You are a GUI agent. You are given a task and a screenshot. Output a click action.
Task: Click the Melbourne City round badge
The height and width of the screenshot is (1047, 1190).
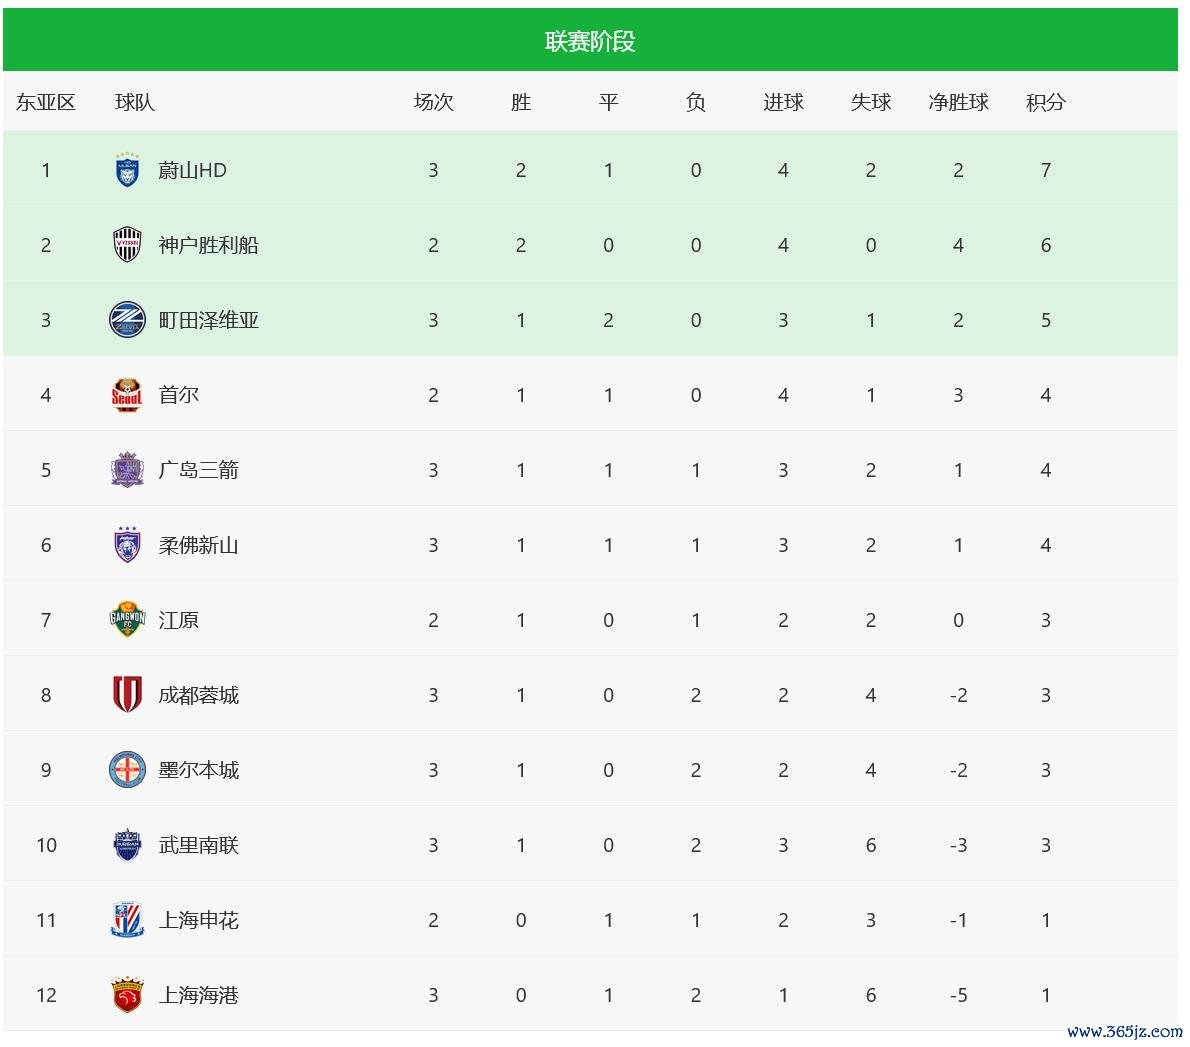point(127,770)
